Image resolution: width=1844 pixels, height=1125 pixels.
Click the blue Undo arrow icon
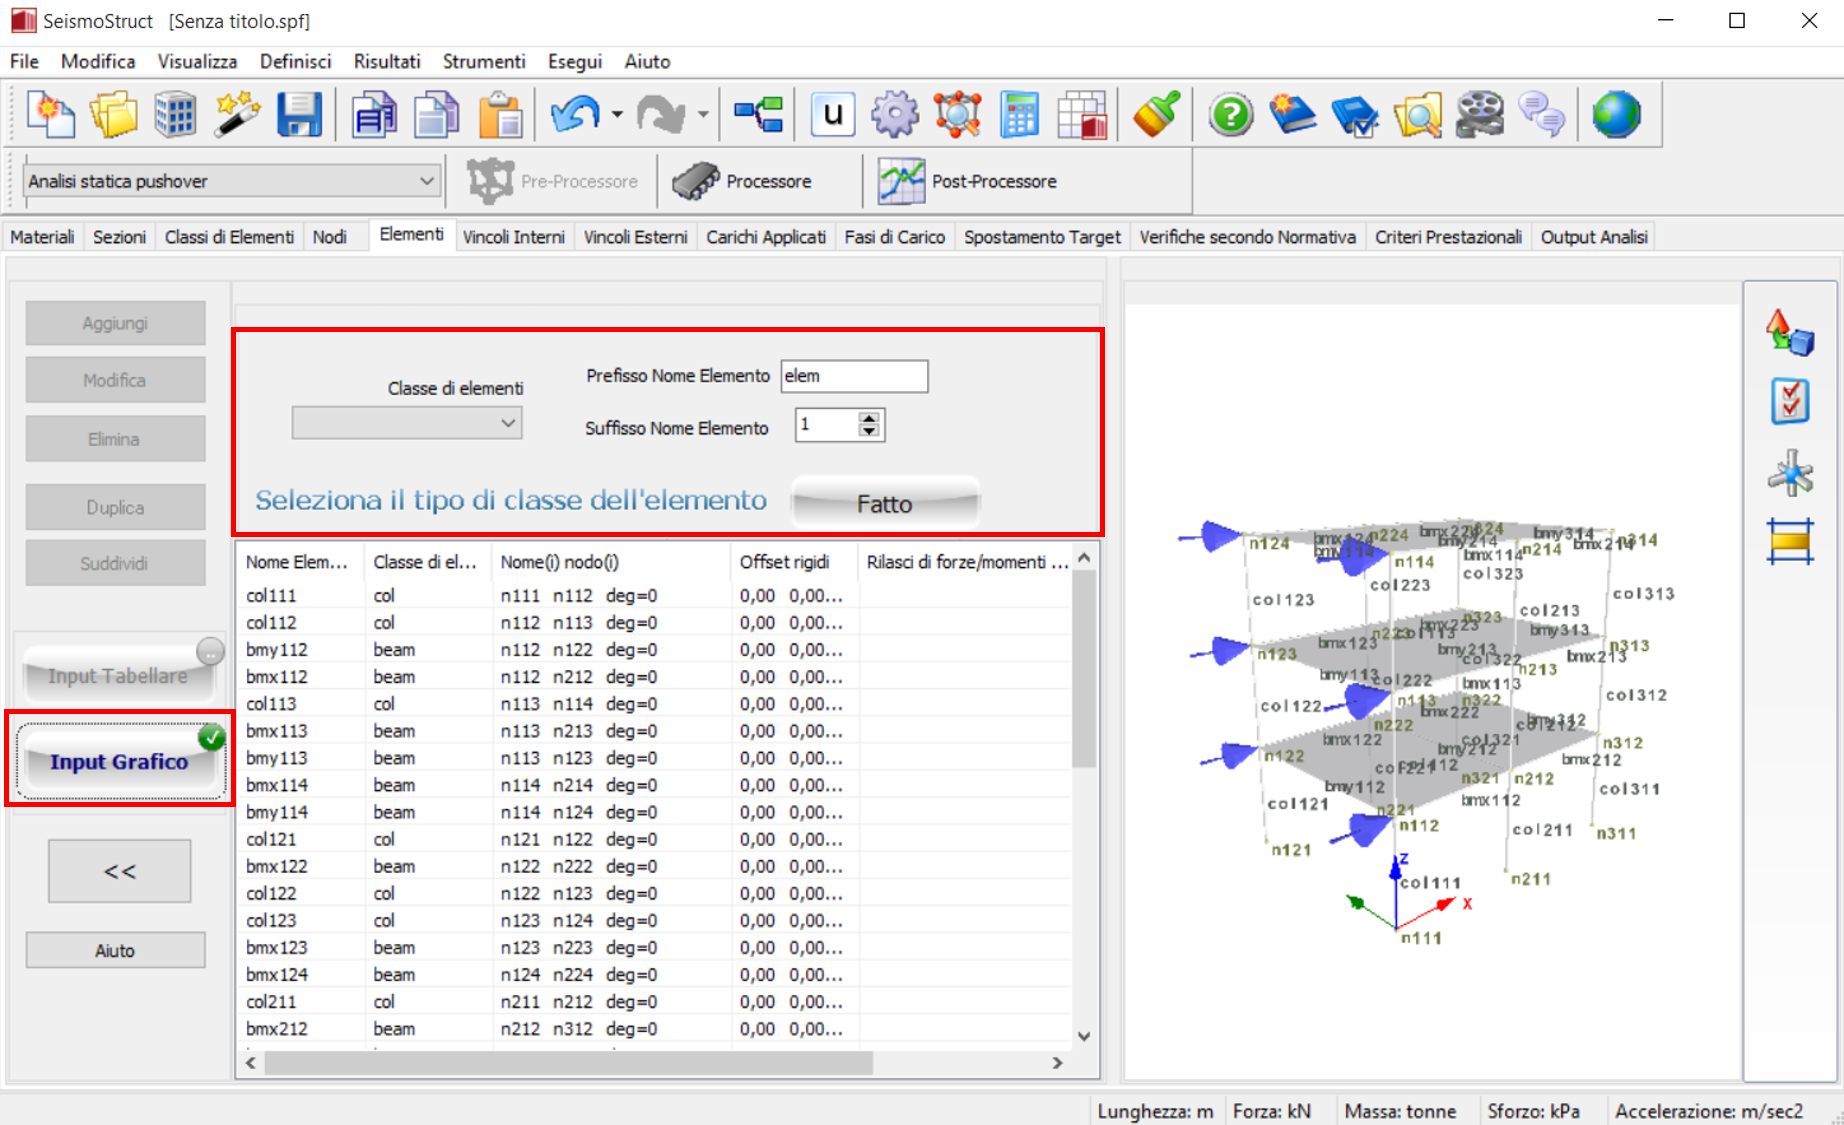click(x=575, y=115)
